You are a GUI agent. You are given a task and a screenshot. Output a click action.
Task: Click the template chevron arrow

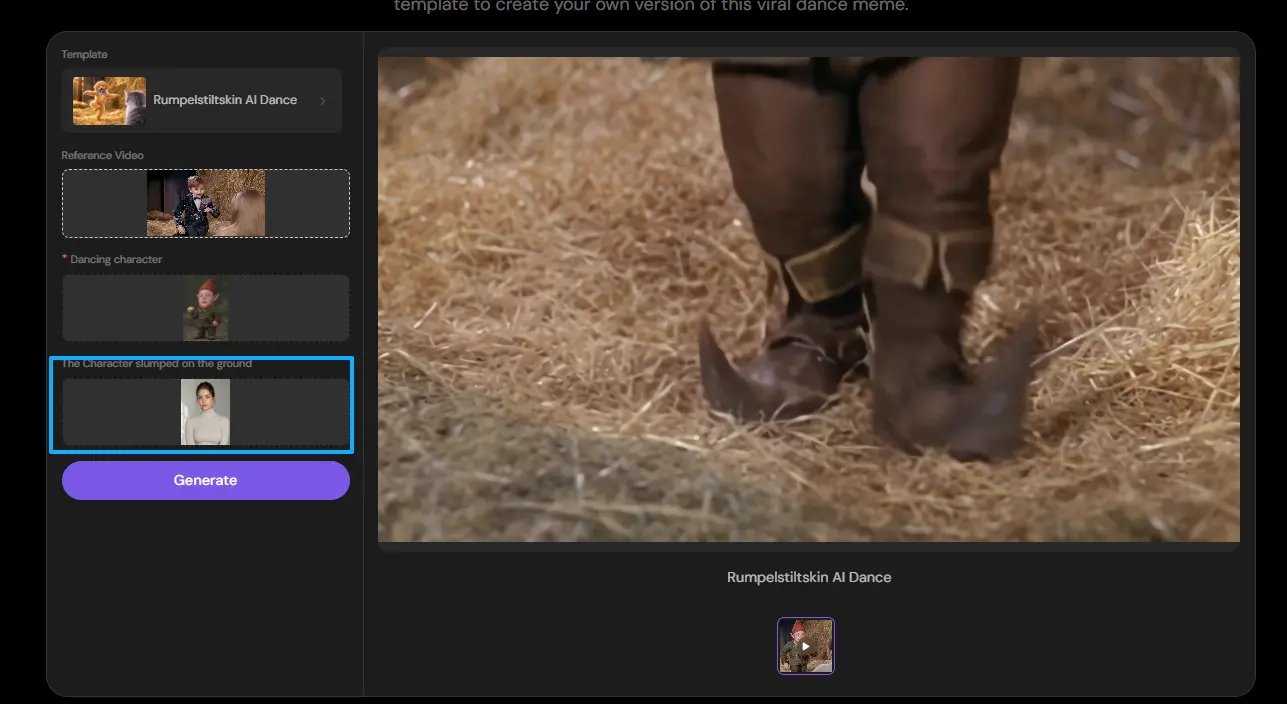(322, 101)
